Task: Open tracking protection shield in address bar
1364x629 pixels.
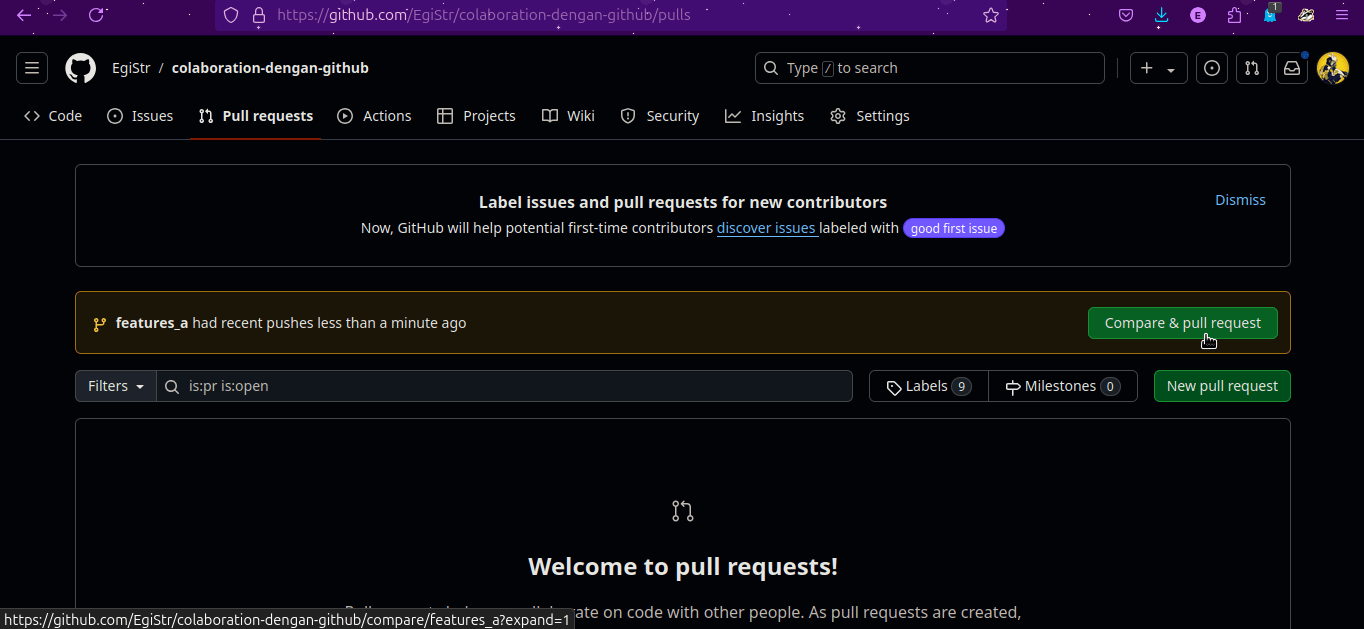Action: coord(231,15)
